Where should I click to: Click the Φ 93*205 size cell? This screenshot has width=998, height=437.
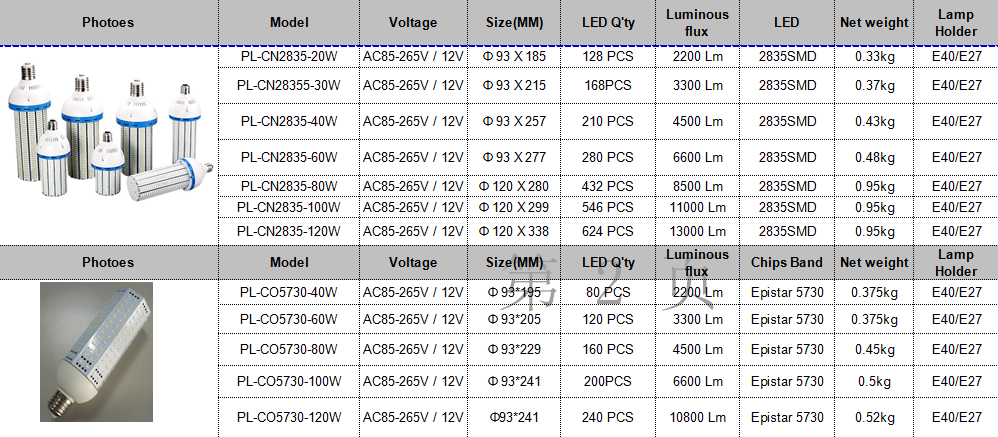click(x=514, y=319)
